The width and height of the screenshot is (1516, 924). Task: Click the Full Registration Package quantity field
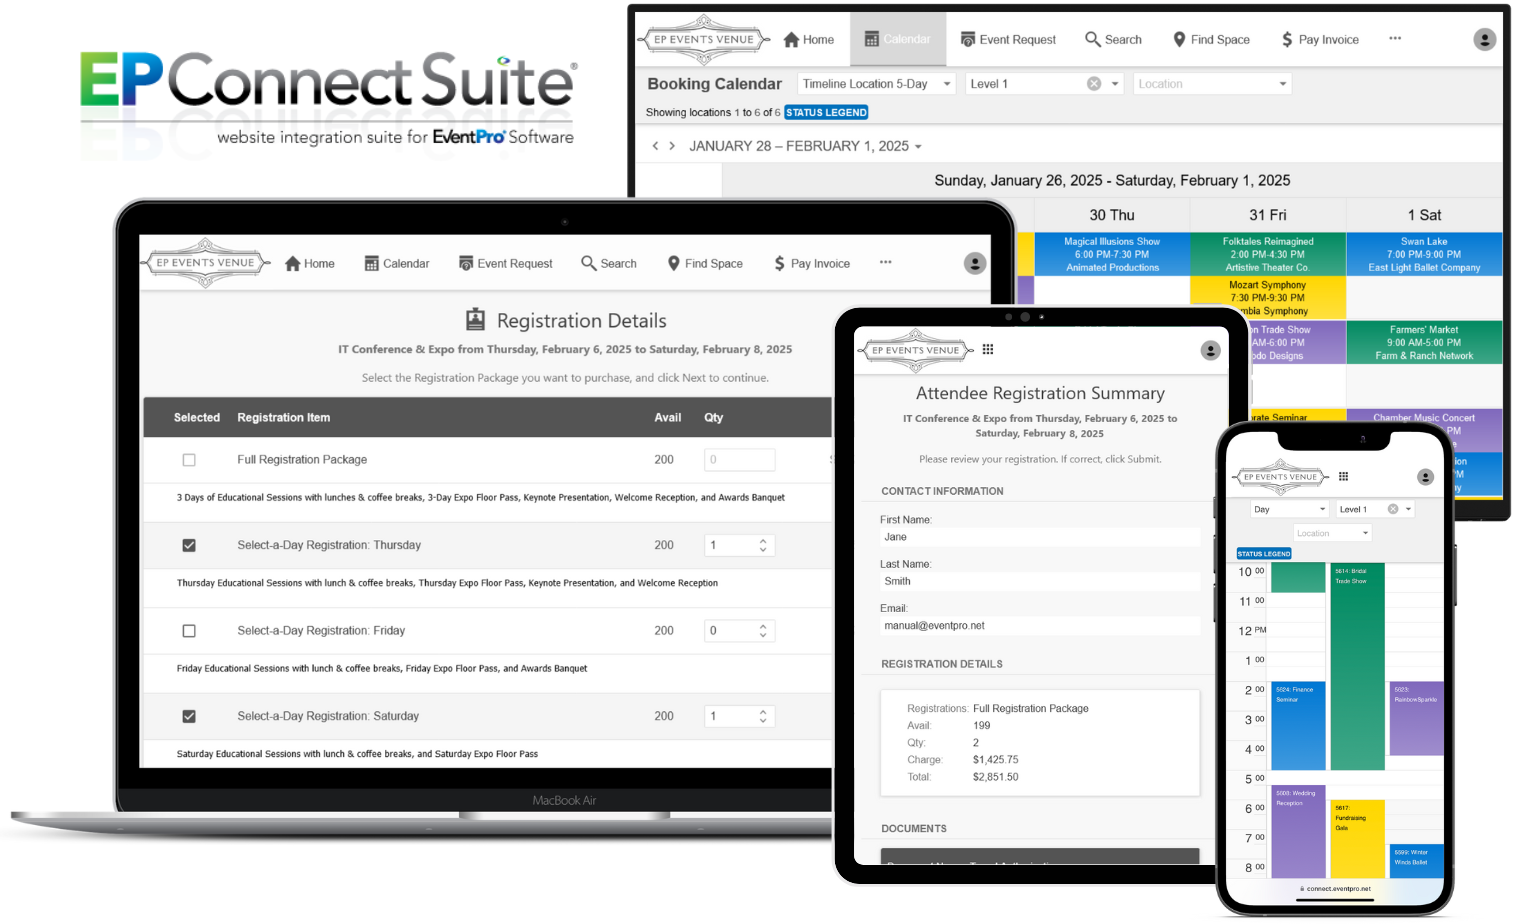pyautogui.click(x=739, y=460)
